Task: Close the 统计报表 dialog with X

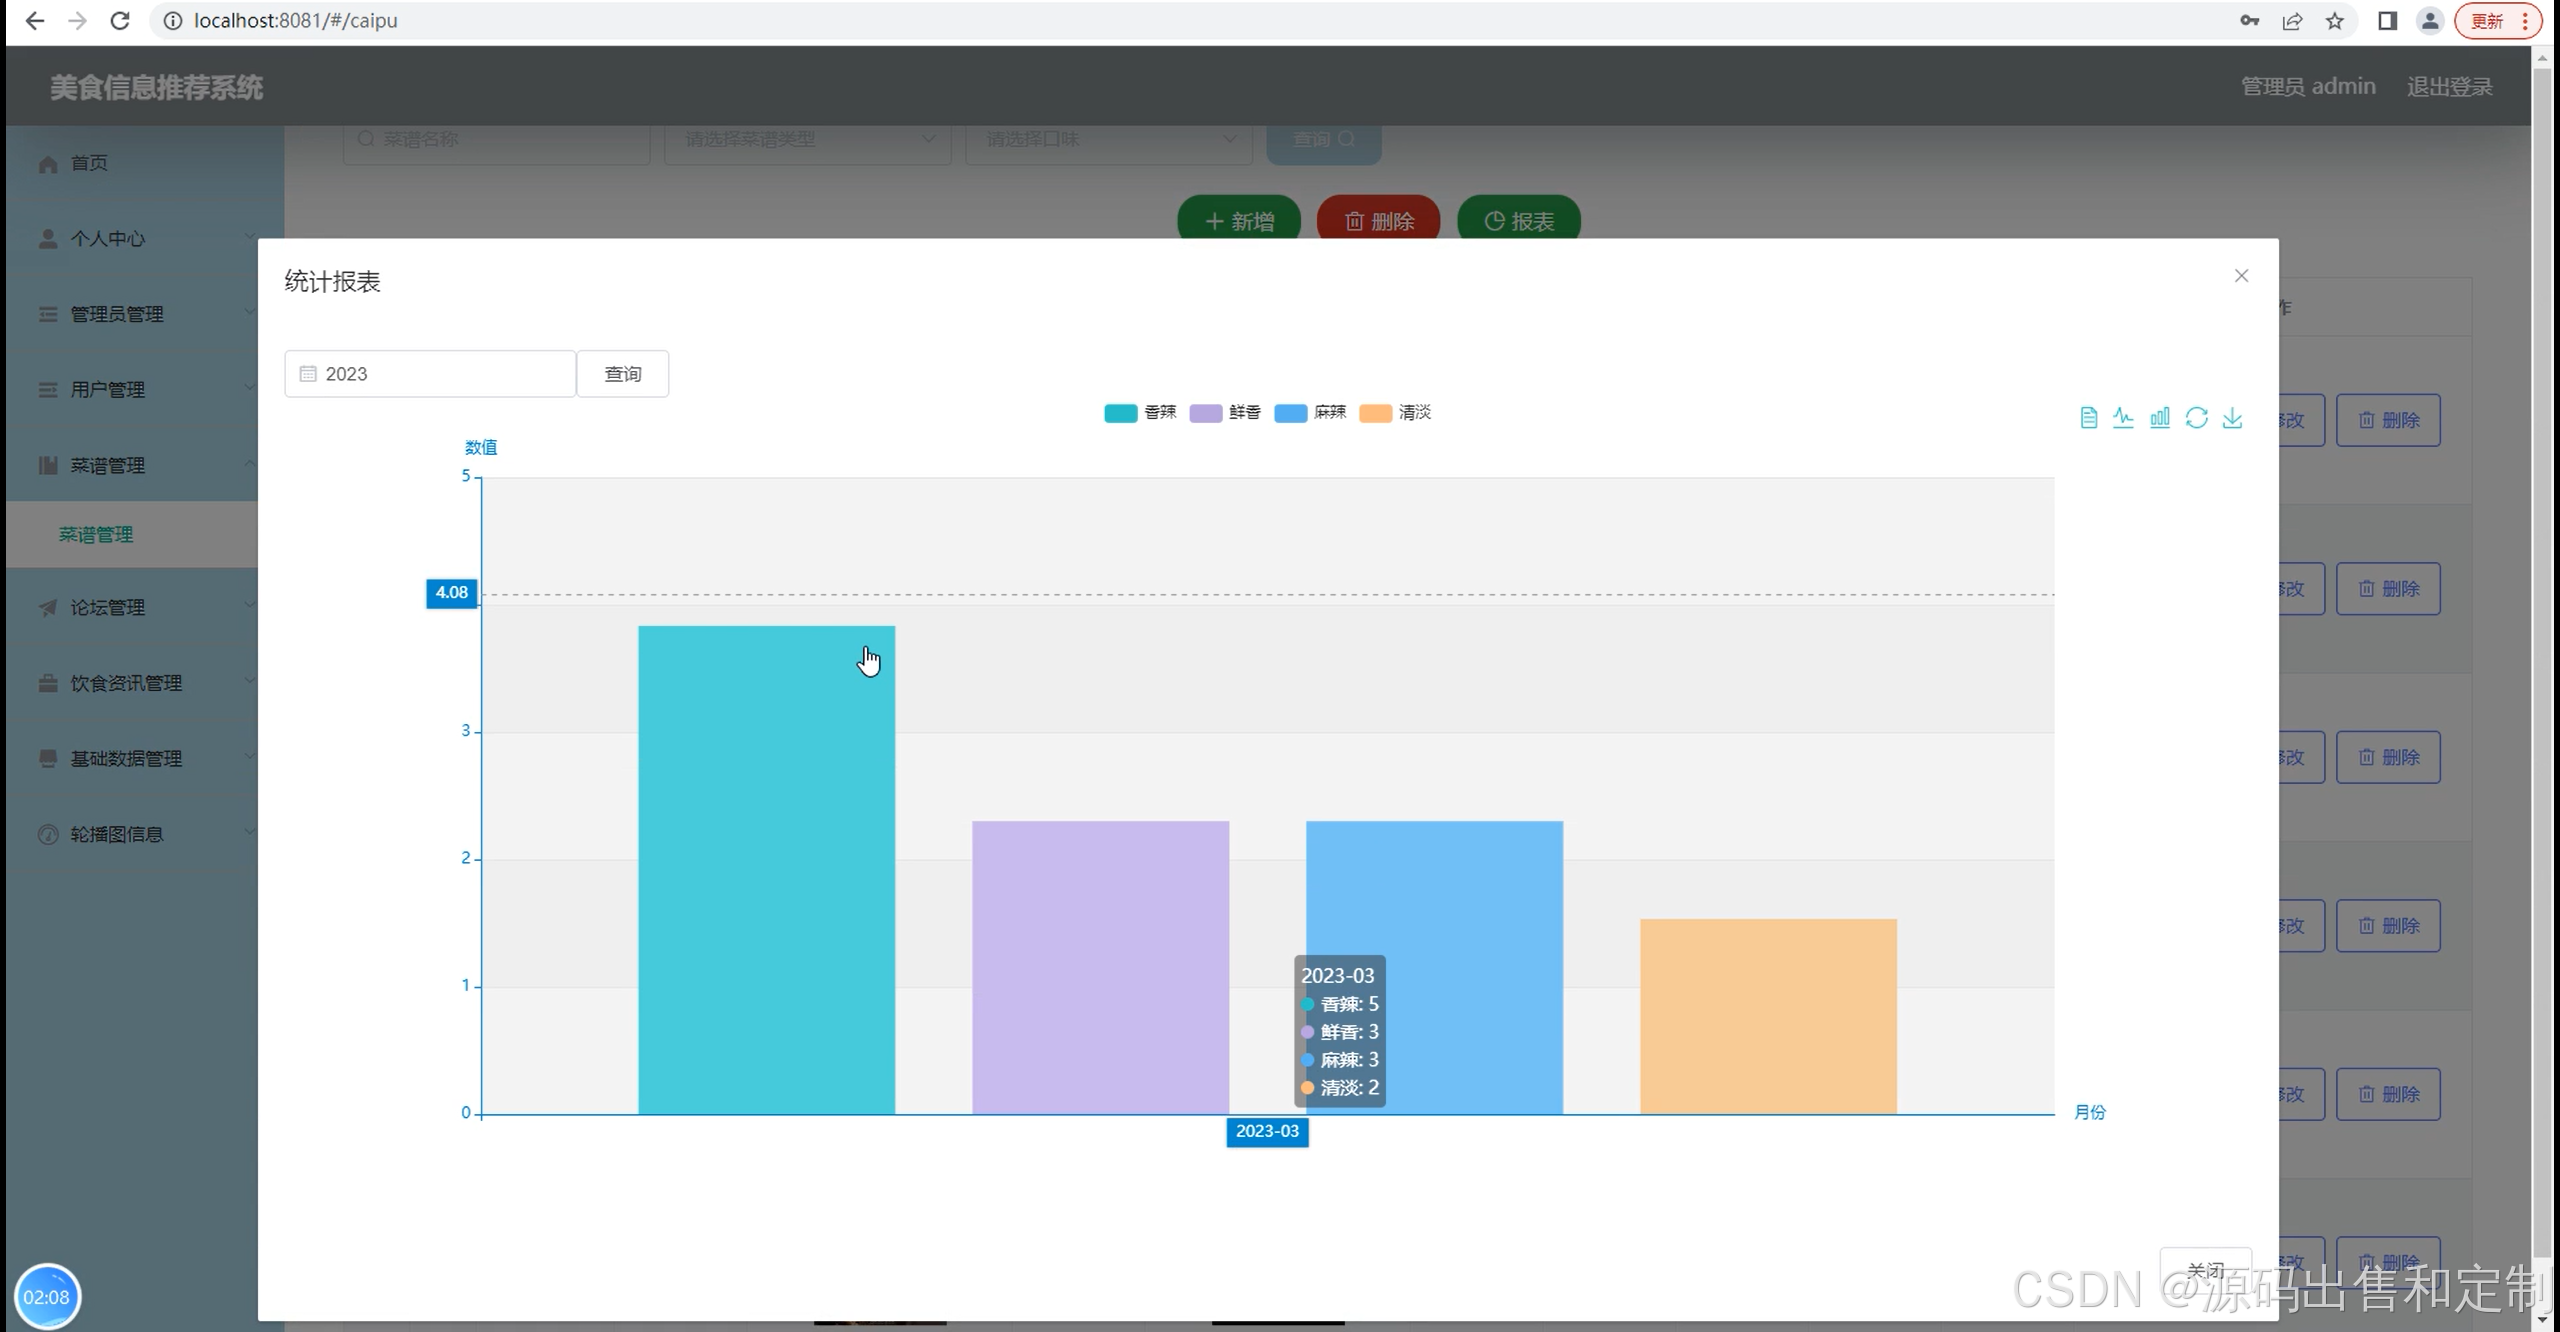Action: [x=2241, y=276]
